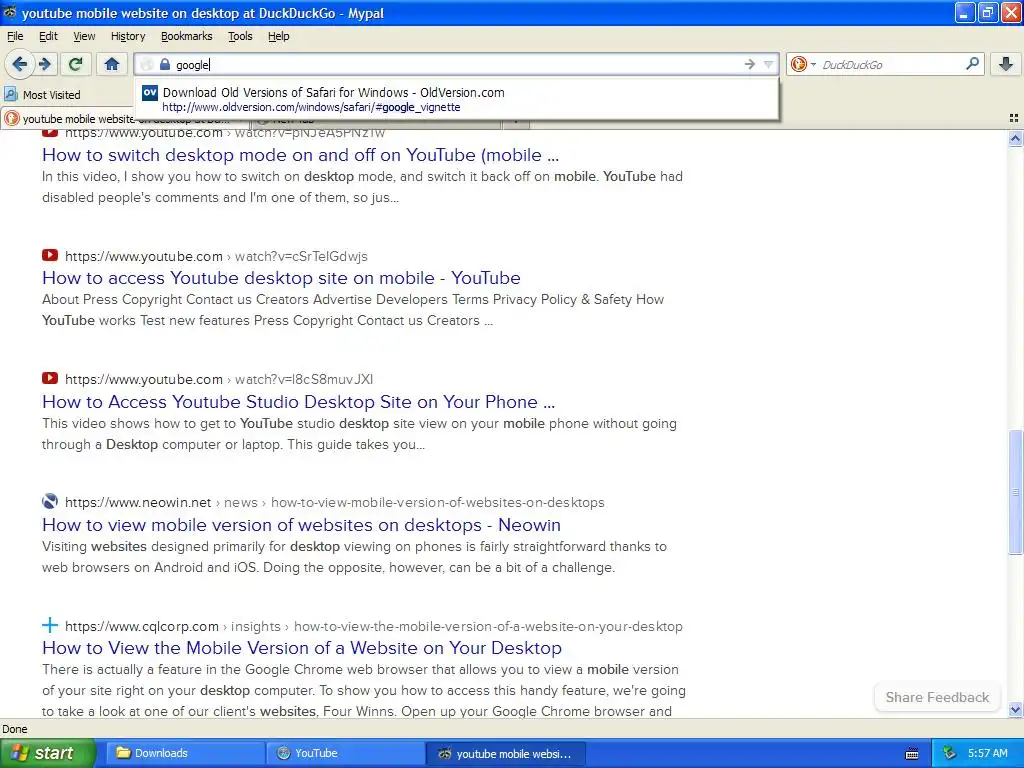Open the Tools menu
Screen dimensions: 1024x768
point(240,36)
